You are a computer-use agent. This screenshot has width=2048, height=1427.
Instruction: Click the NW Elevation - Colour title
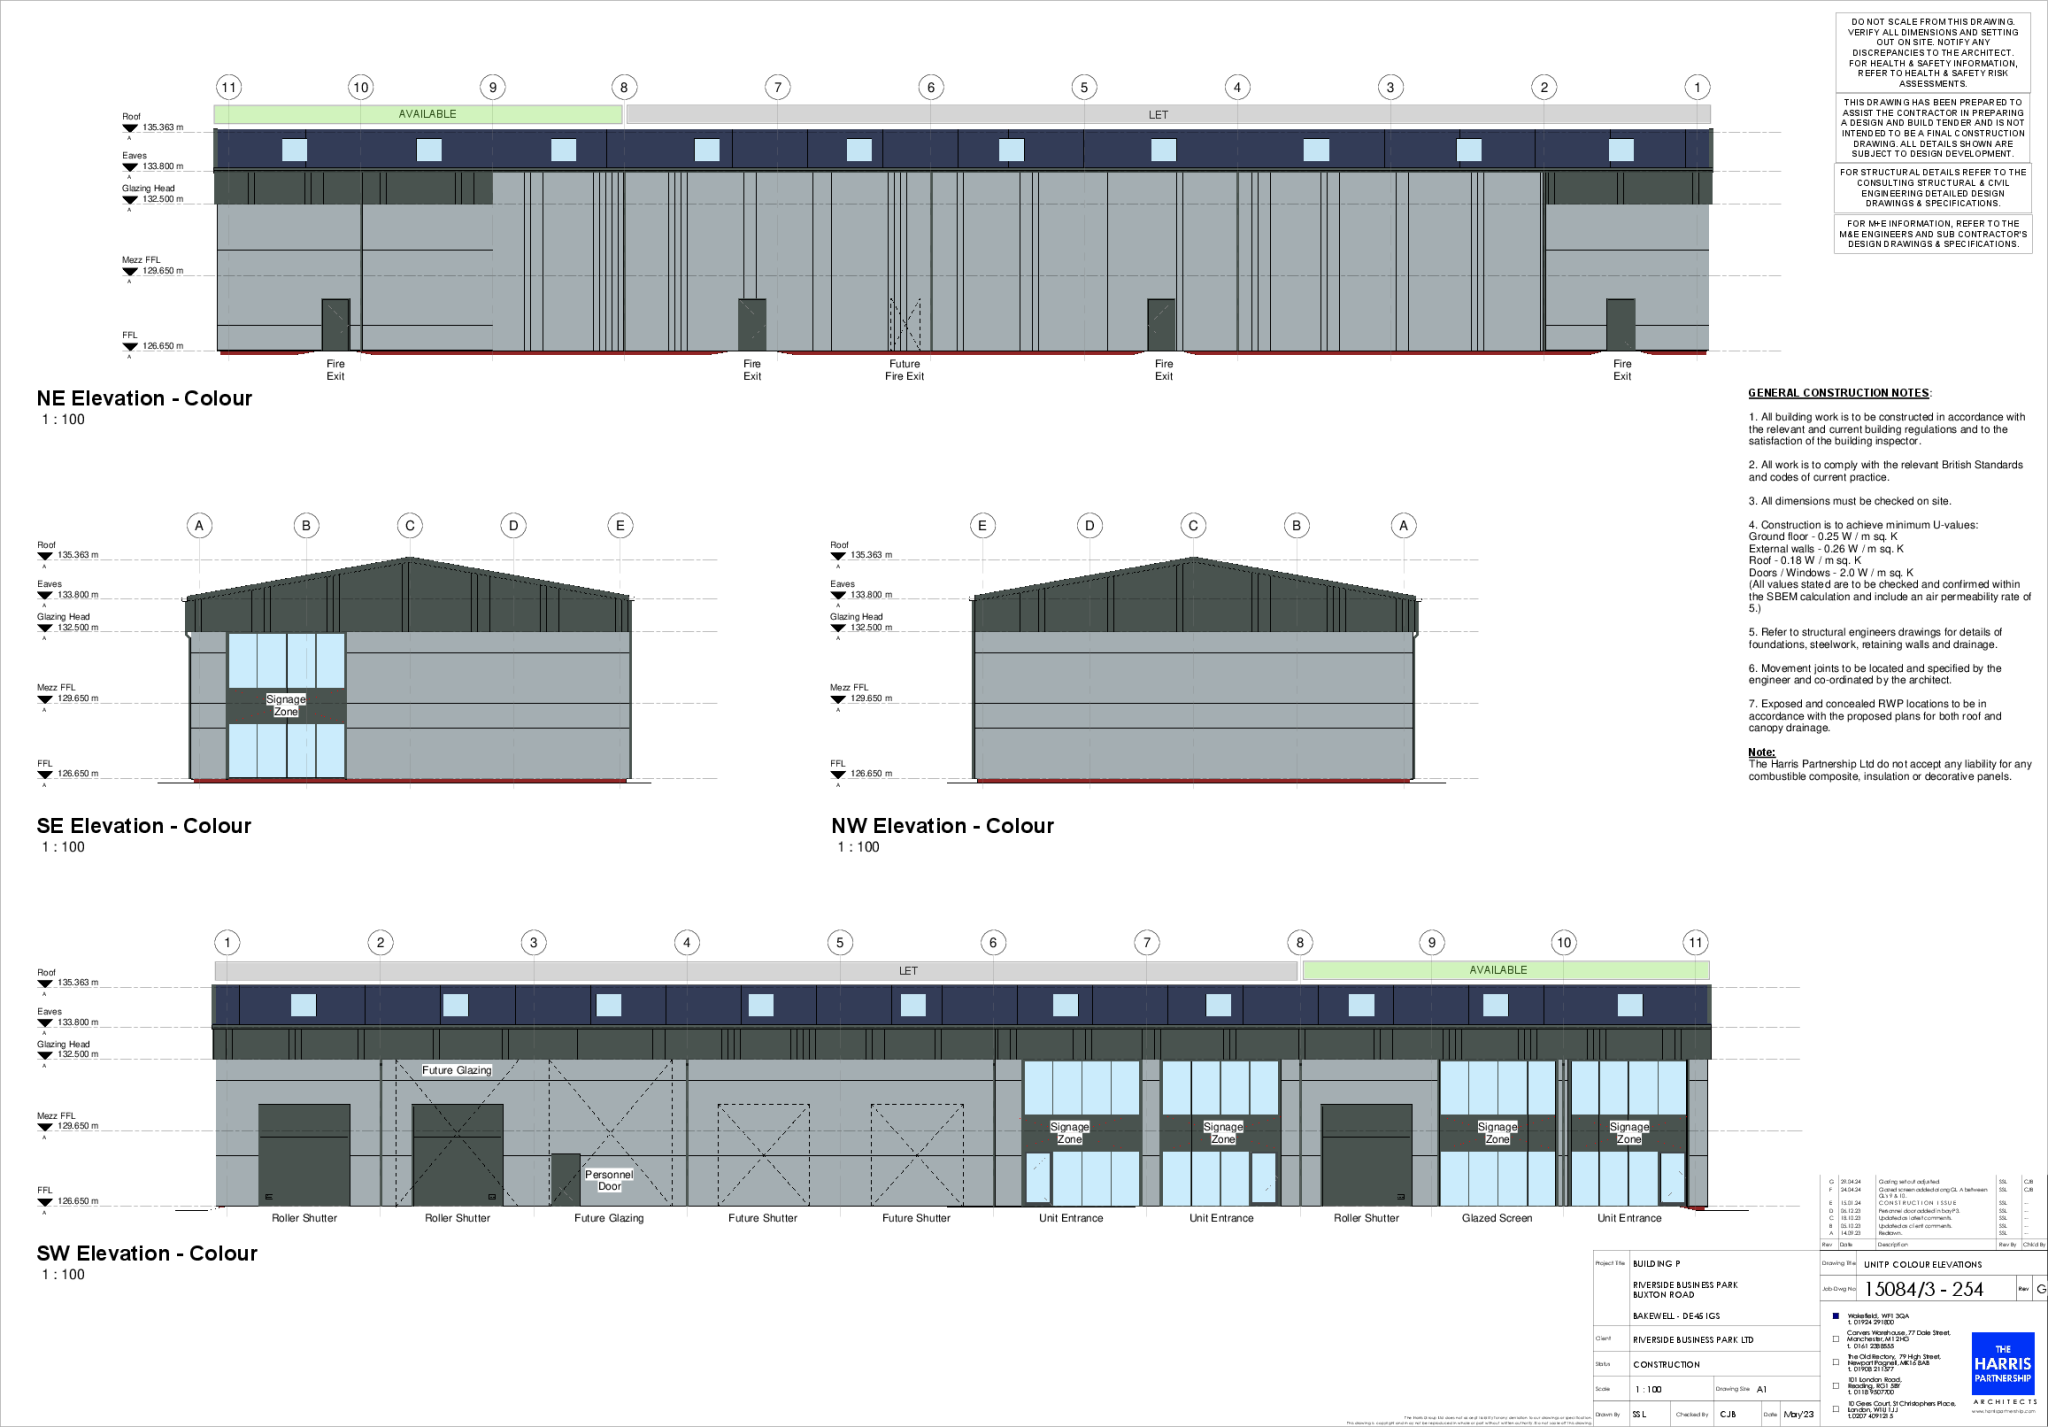942,826
